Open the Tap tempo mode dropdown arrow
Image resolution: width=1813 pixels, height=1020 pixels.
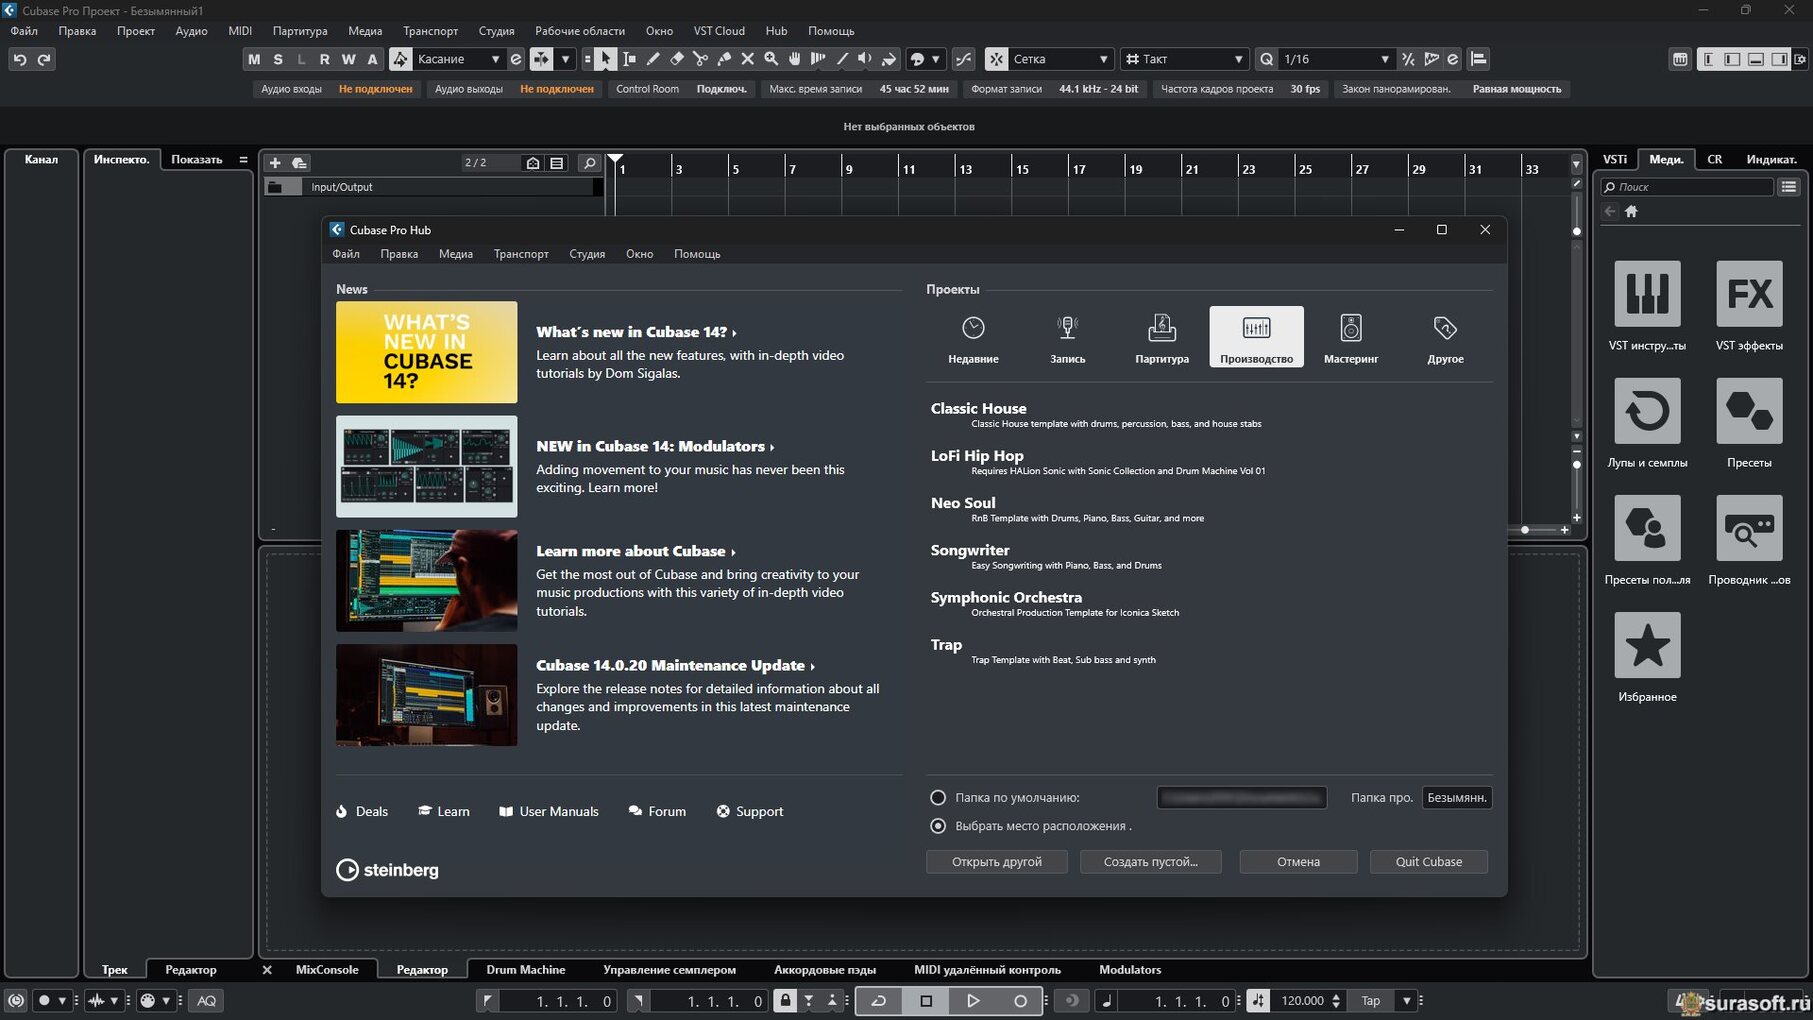click(x=1407, y=1000)
